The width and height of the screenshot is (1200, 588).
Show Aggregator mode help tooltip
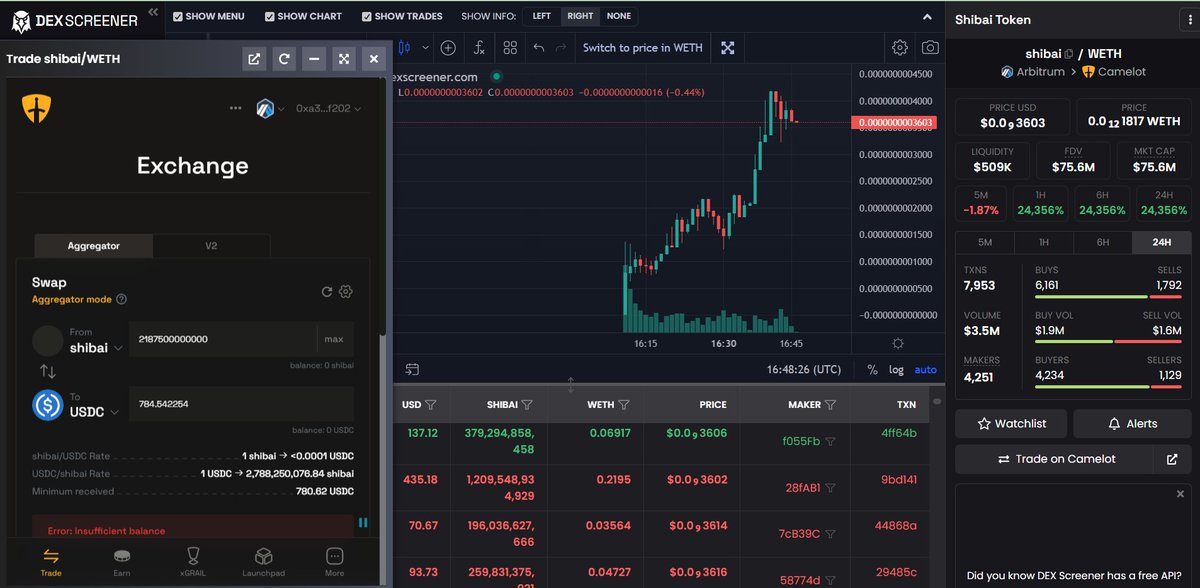(121, 299)
